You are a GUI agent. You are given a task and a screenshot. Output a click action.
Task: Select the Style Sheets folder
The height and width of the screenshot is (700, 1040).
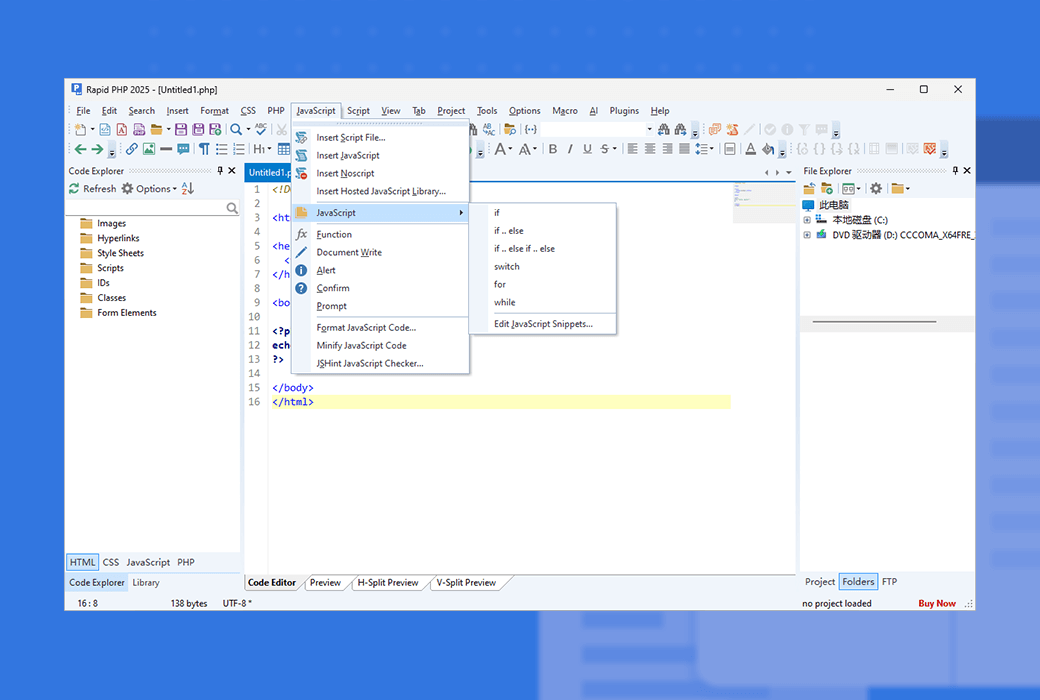(120, 253)
